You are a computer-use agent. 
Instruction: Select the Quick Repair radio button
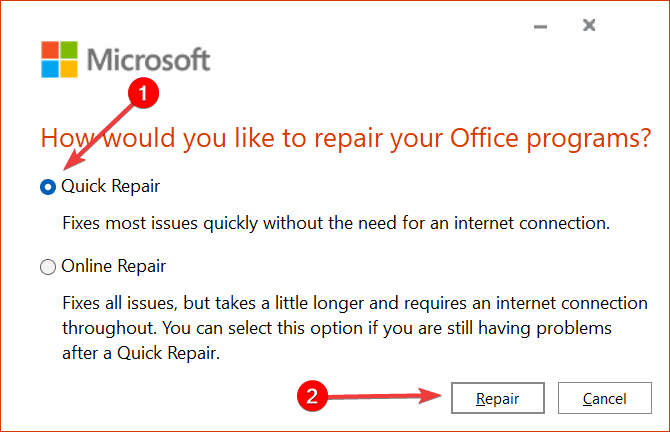48,187
